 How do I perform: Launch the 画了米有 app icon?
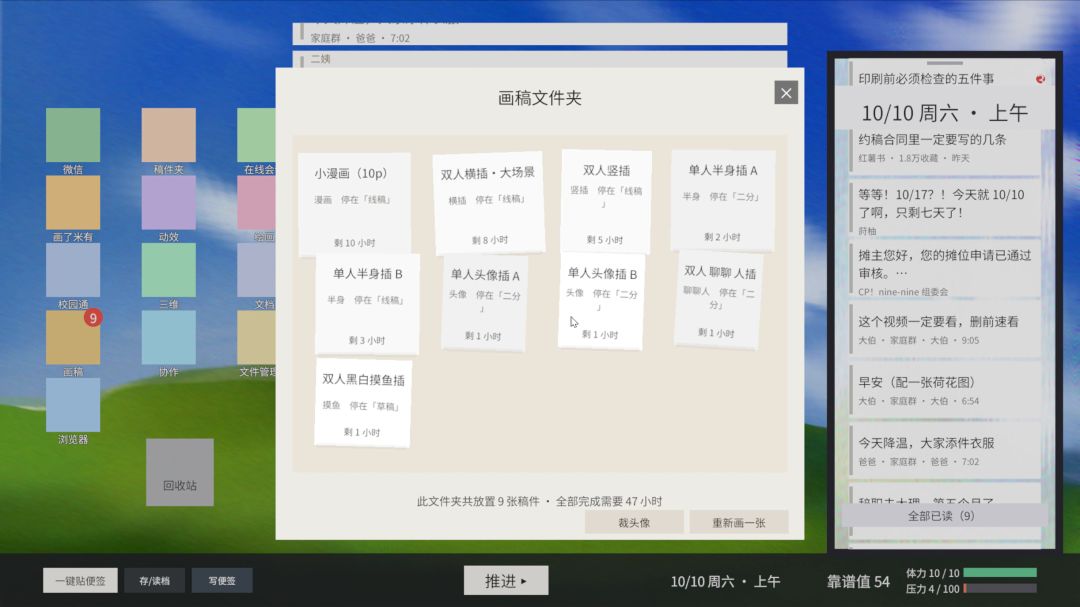73,203
